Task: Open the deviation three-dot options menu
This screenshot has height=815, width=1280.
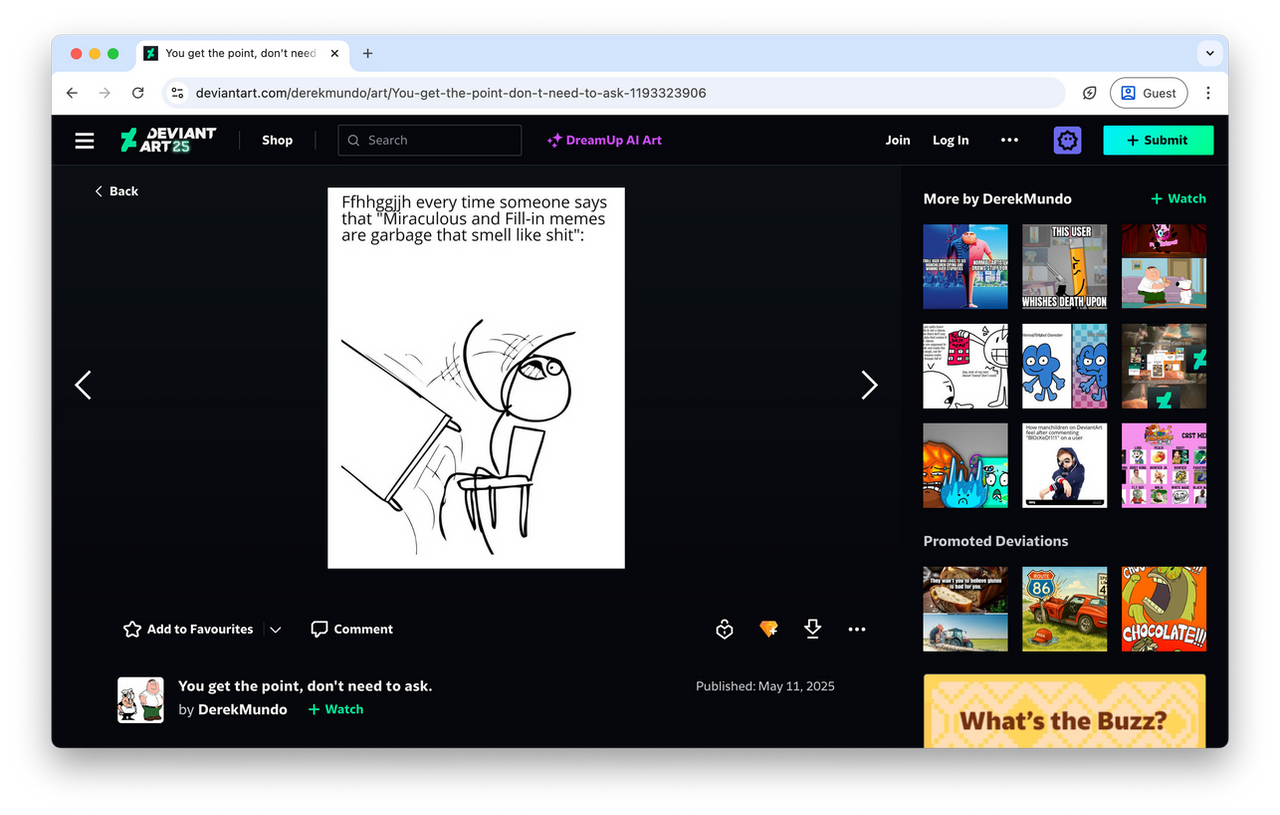Action: 857,629
